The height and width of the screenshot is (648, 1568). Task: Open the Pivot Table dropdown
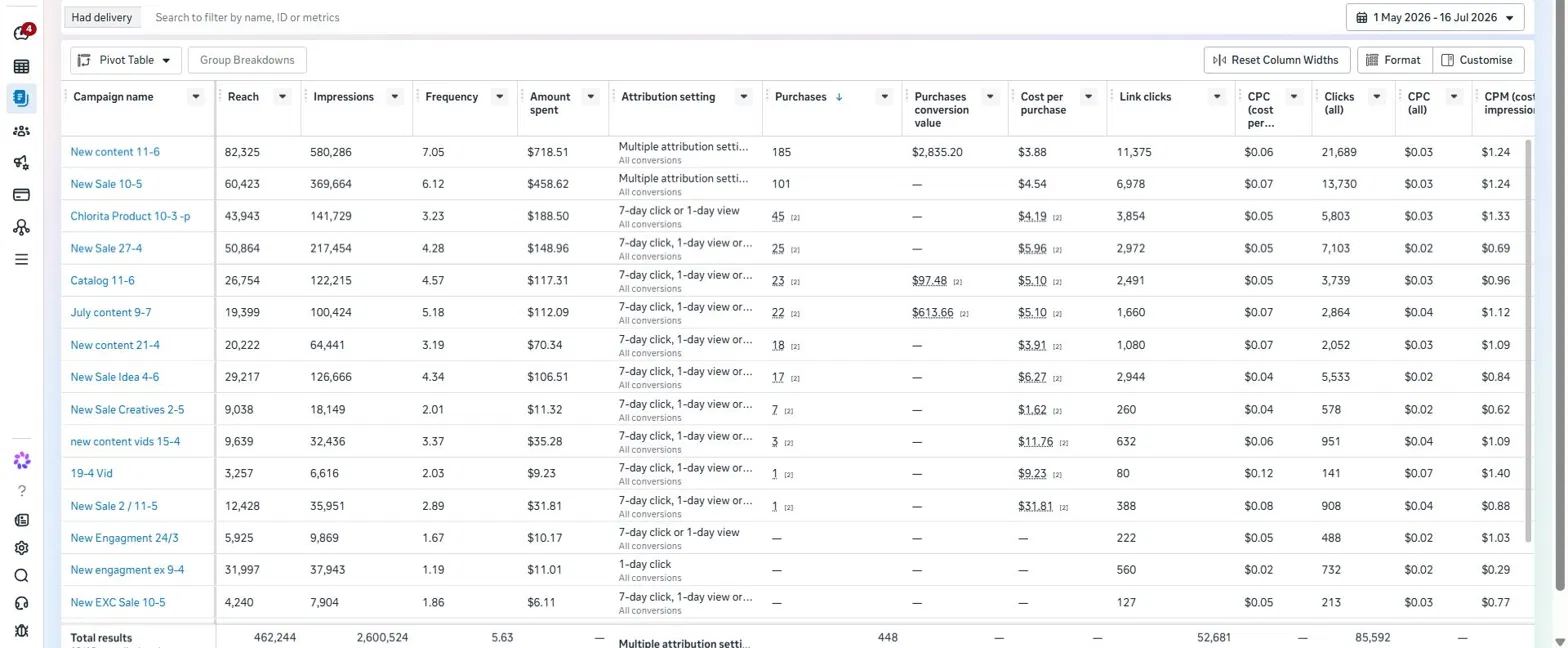coord(126,60)
